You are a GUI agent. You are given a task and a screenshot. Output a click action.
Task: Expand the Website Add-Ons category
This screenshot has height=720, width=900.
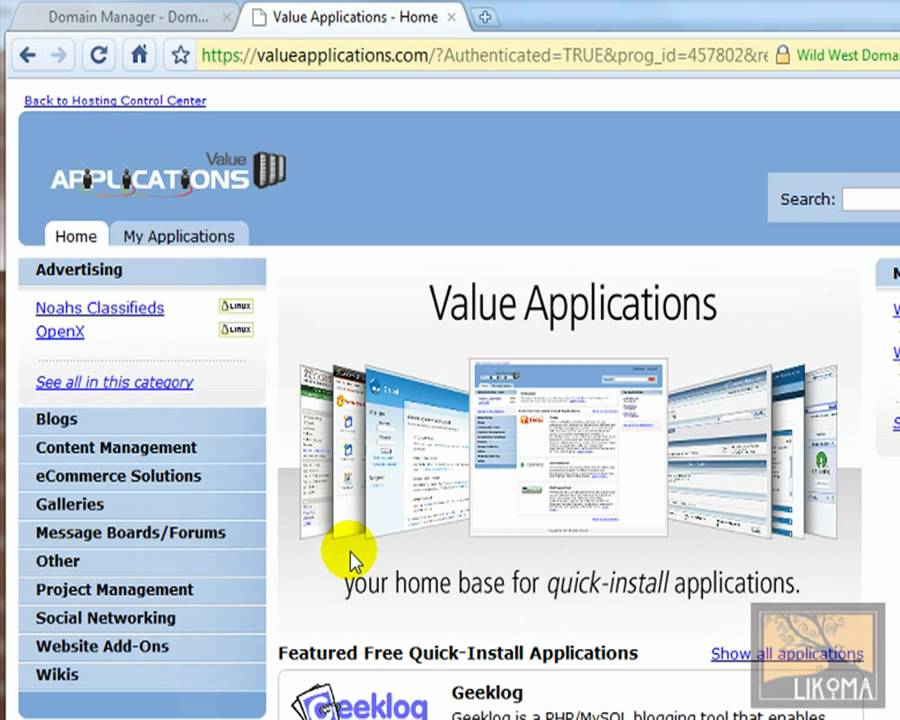tap(142, 647)
